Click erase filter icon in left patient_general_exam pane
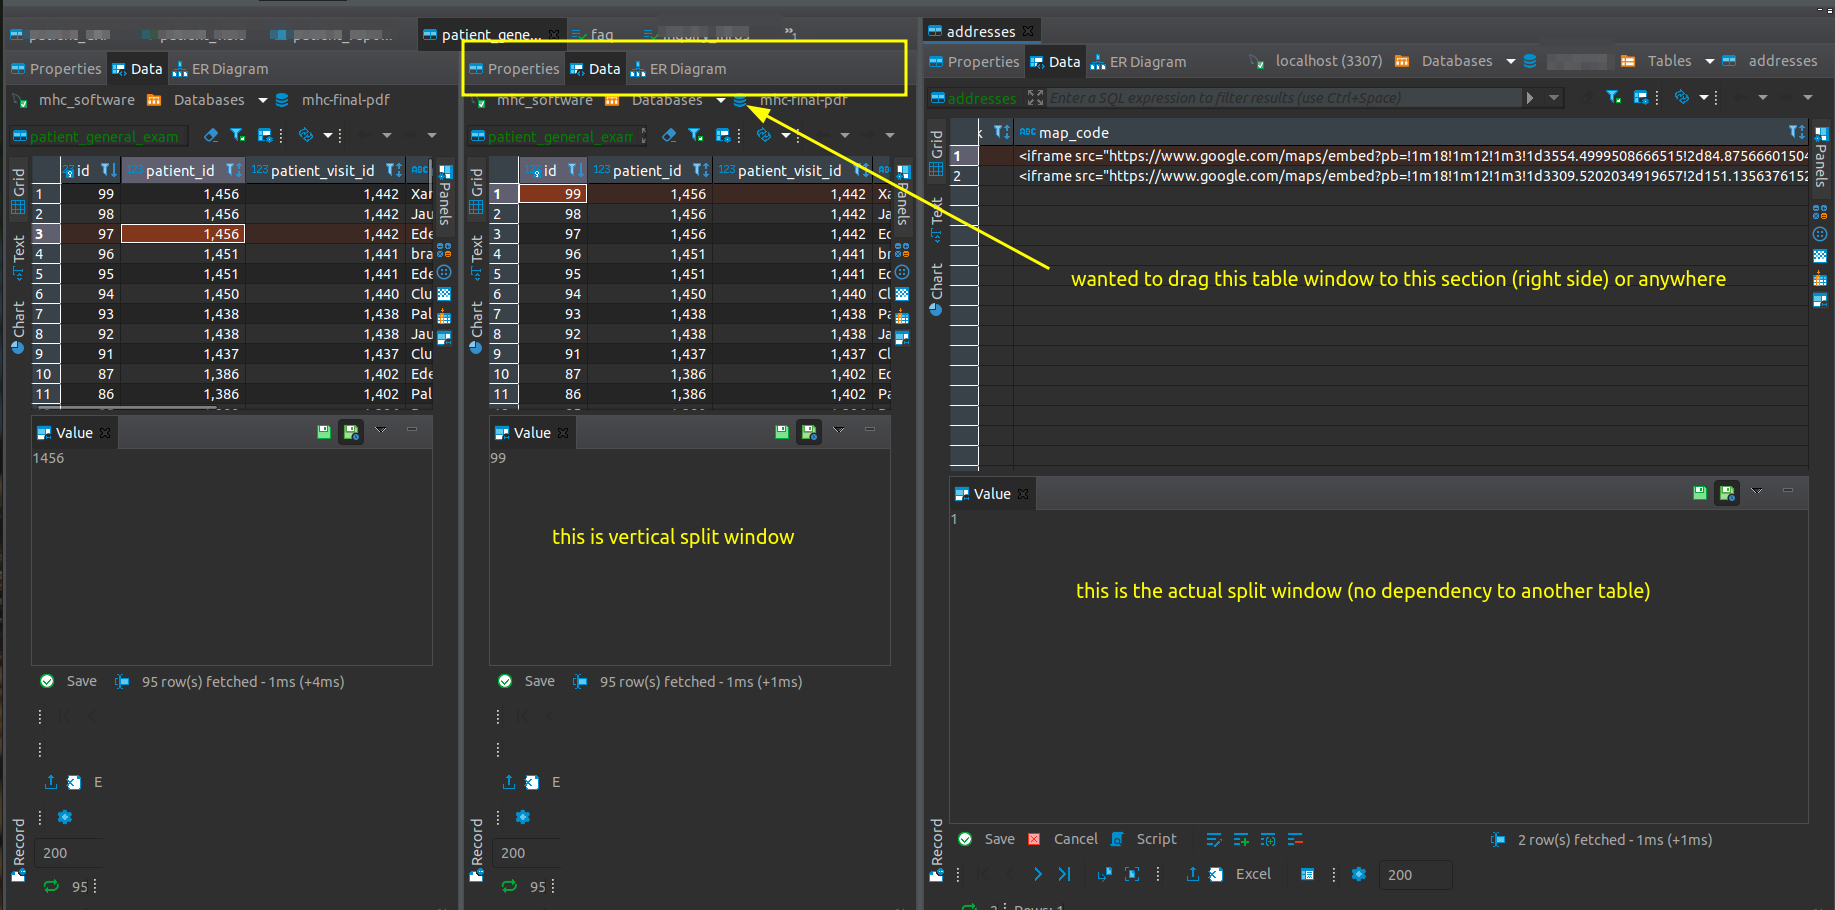 point(211,135)
